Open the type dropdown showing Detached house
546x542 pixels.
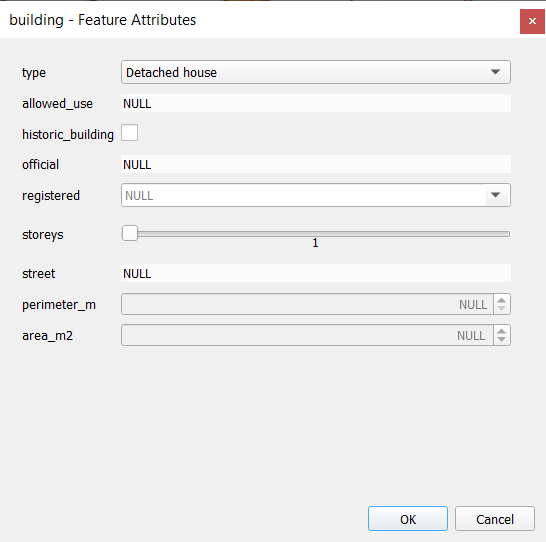pos(315,72)
